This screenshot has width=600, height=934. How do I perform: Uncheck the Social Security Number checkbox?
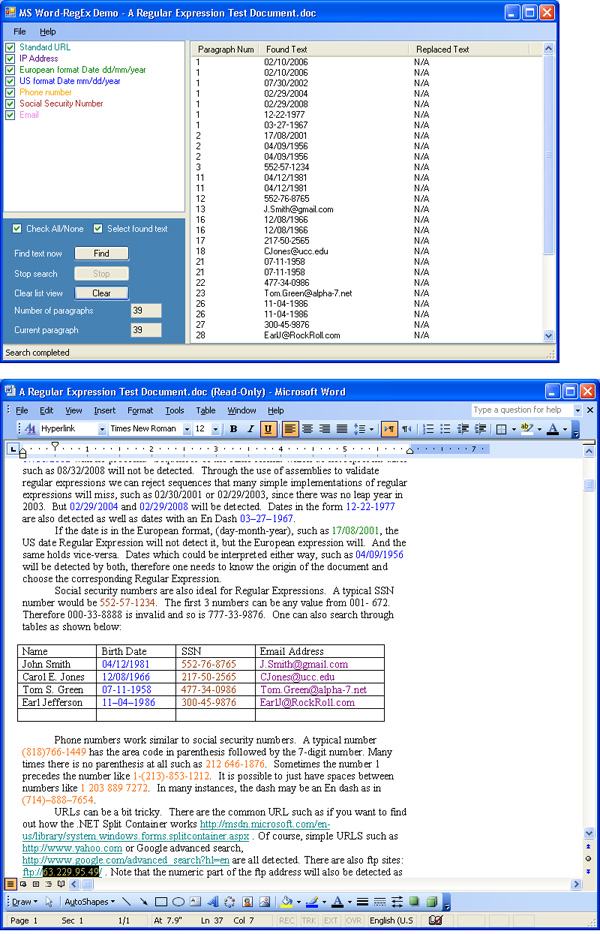pyautogui.click(x=10, y=104)
